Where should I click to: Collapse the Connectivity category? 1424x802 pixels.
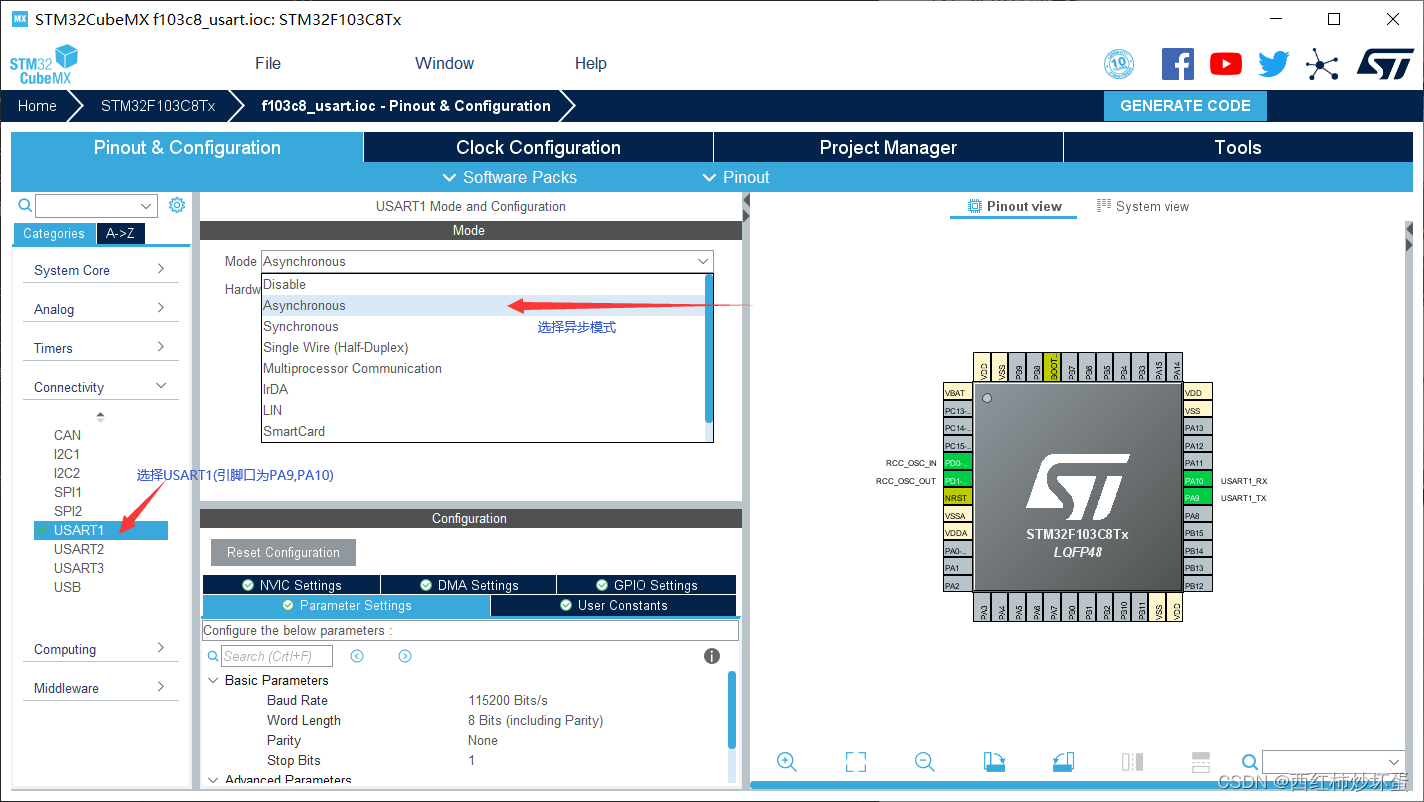(100, 387)
